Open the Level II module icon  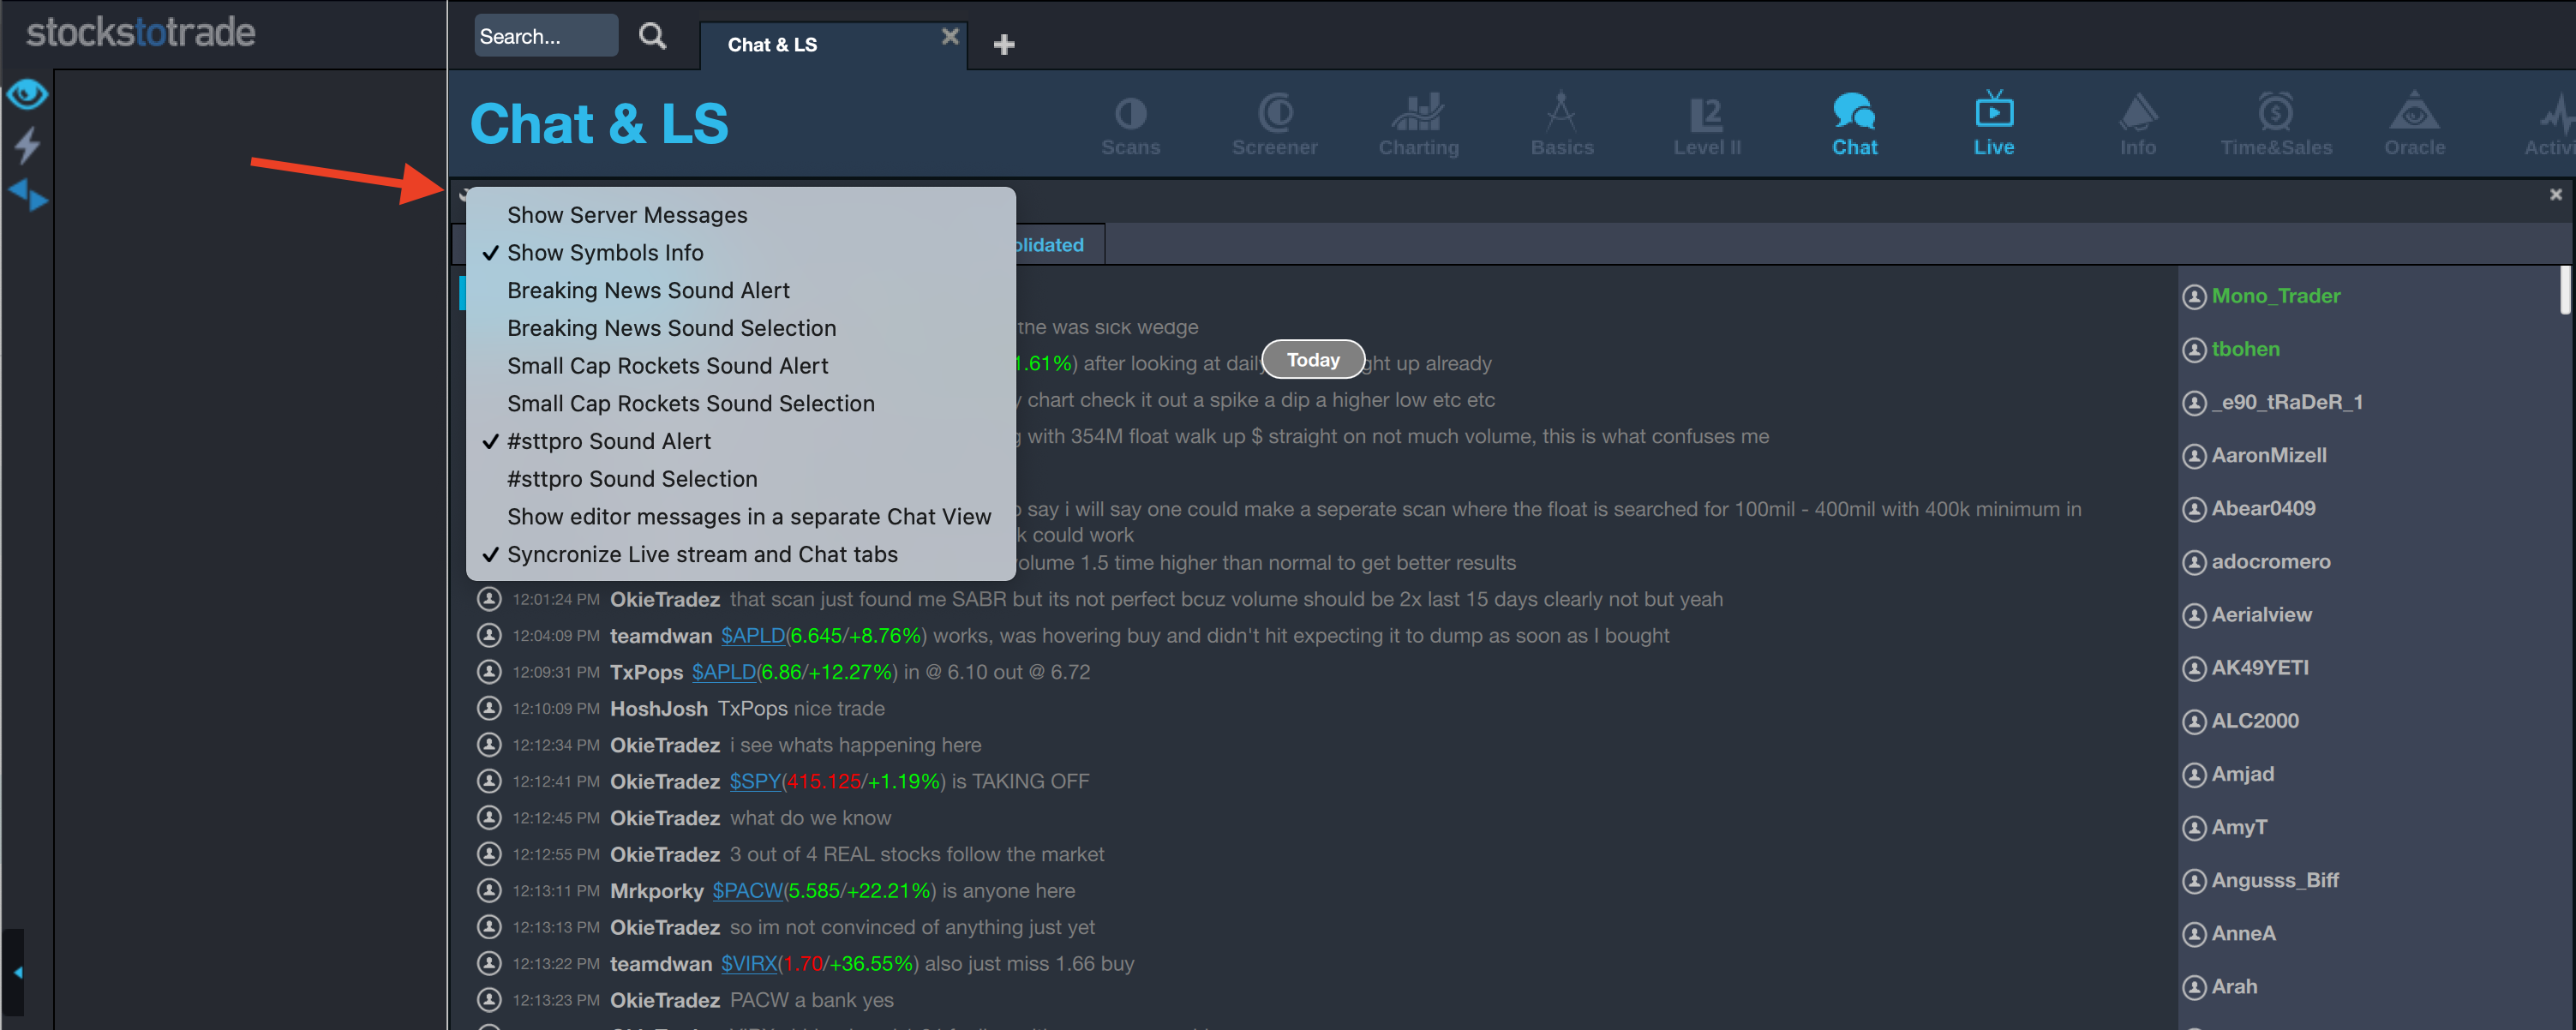1706,125
